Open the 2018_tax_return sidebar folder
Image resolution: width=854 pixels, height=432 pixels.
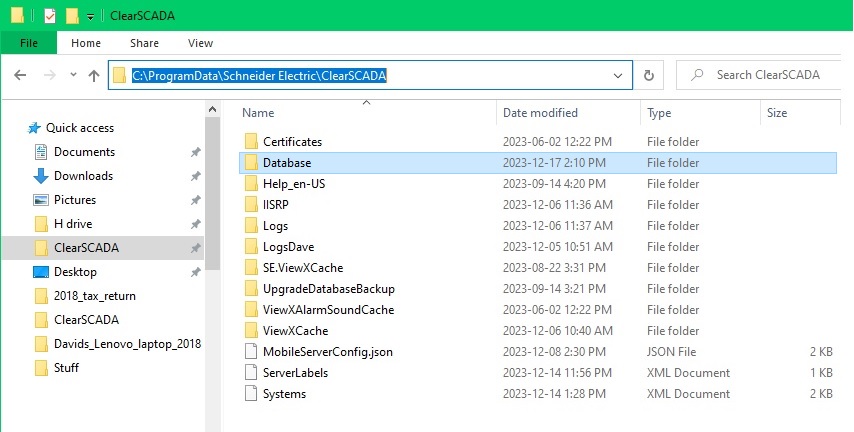click(x=95, y=296)
